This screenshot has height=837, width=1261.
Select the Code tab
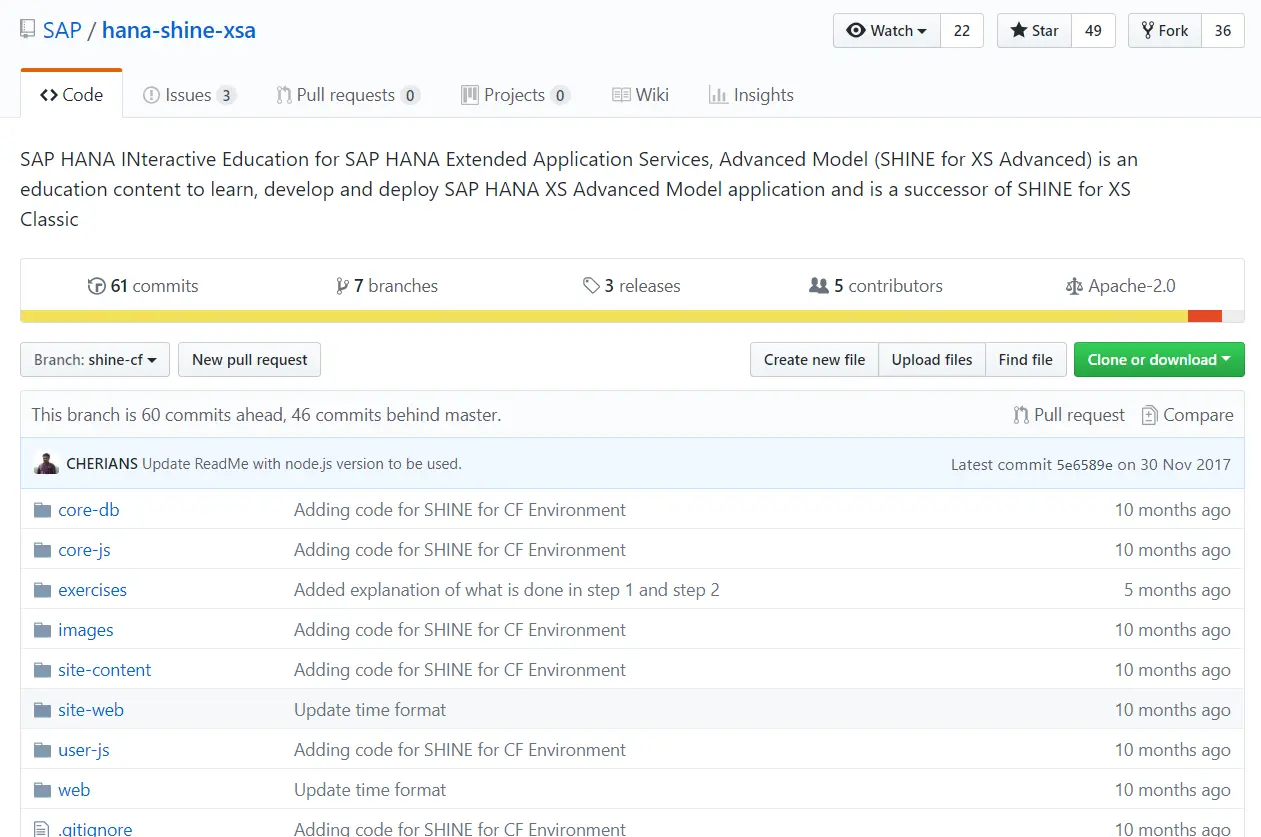pyautogui.click(x=72, y=95)
